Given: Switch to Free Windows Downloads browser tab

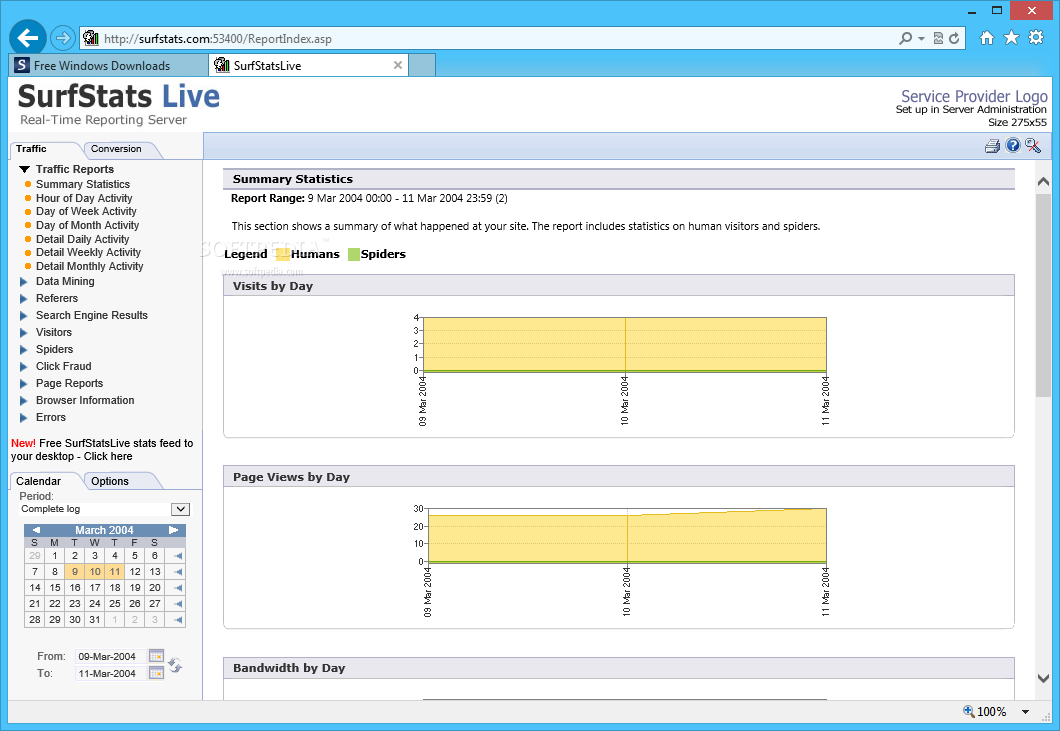Looking at the screenshot, I should [110, 66].
